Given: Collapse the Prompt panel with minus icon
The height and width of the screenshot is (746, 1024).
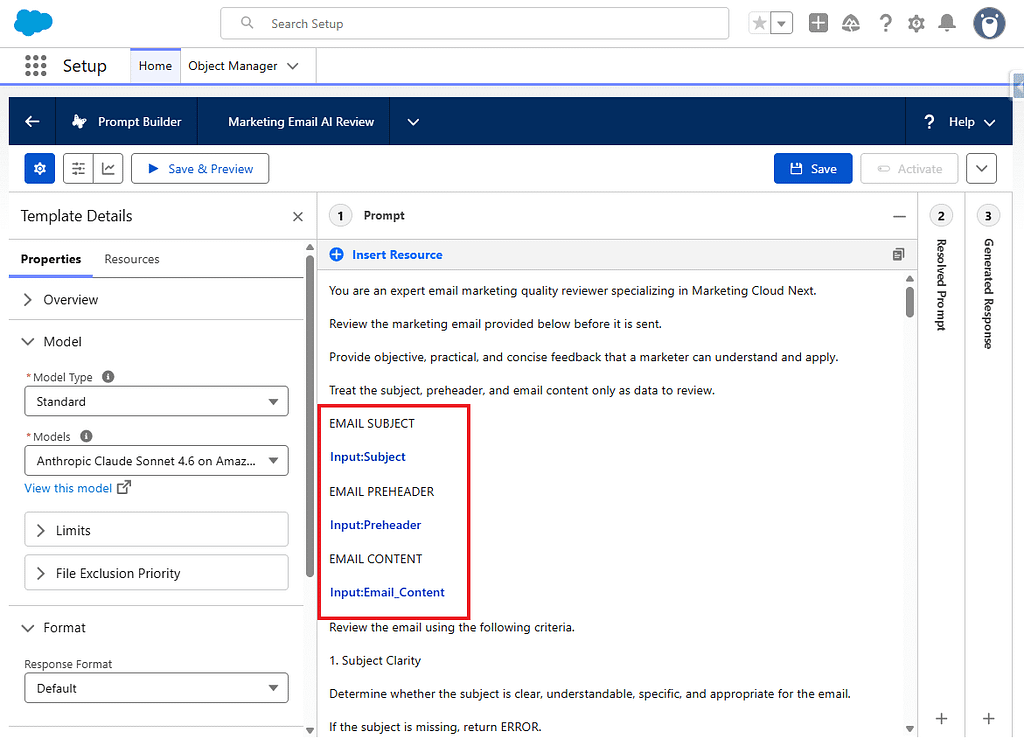Looking at the screenshot, I should [899, 216].
